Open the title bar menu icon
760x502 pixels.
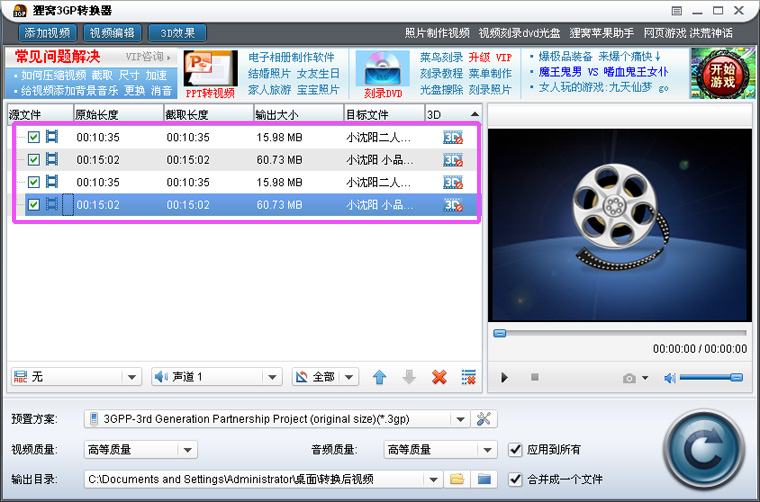[x=677, y=11]
